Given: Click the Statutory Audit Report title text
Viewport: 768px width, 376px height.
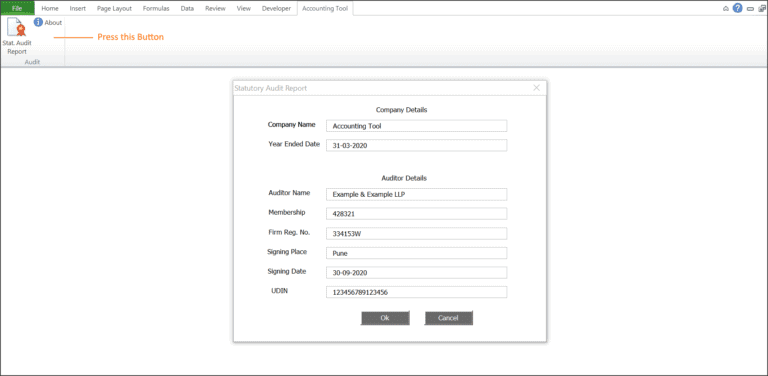Looking at the screenshot, I should [271, 88].
